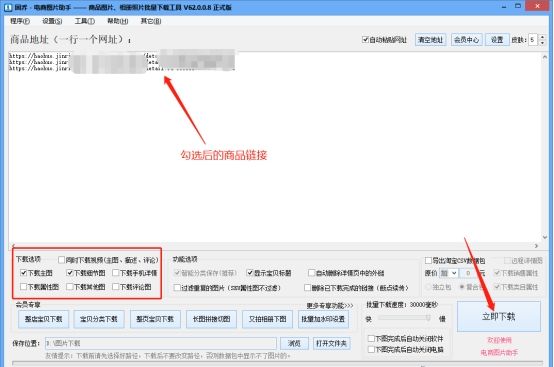Decrease the thread count with the down arrow

pyautogui.click(x=542, y=43)
